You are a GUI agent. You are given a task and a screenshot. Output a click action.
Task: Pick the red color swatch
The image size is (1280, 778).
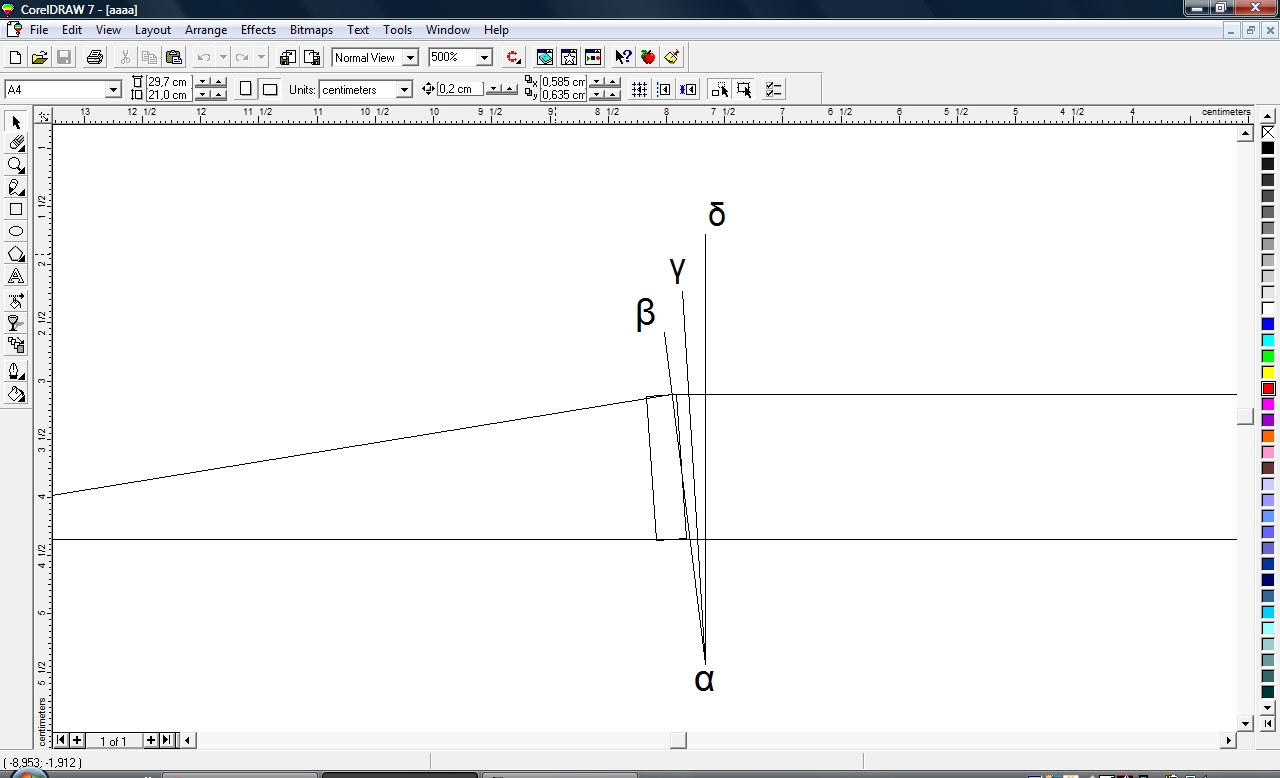coord(1268,388)
